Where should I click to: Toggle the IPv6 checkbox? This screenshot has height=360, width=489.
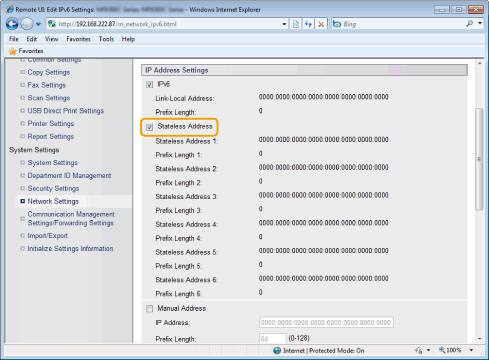149,85
